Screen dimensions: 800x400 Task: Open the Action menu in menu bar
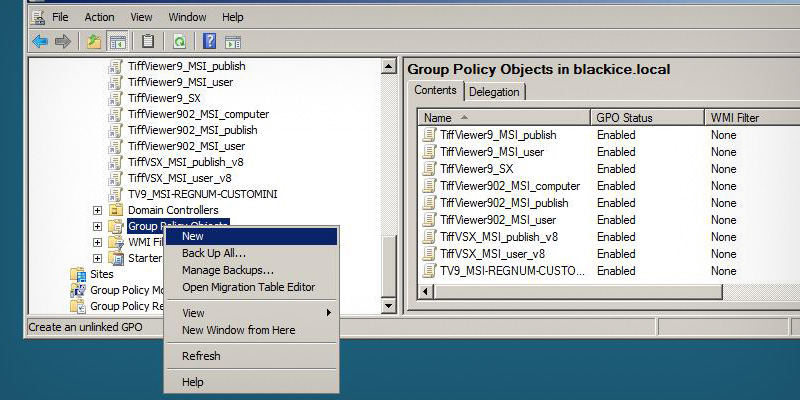click(x=99, y=17)
